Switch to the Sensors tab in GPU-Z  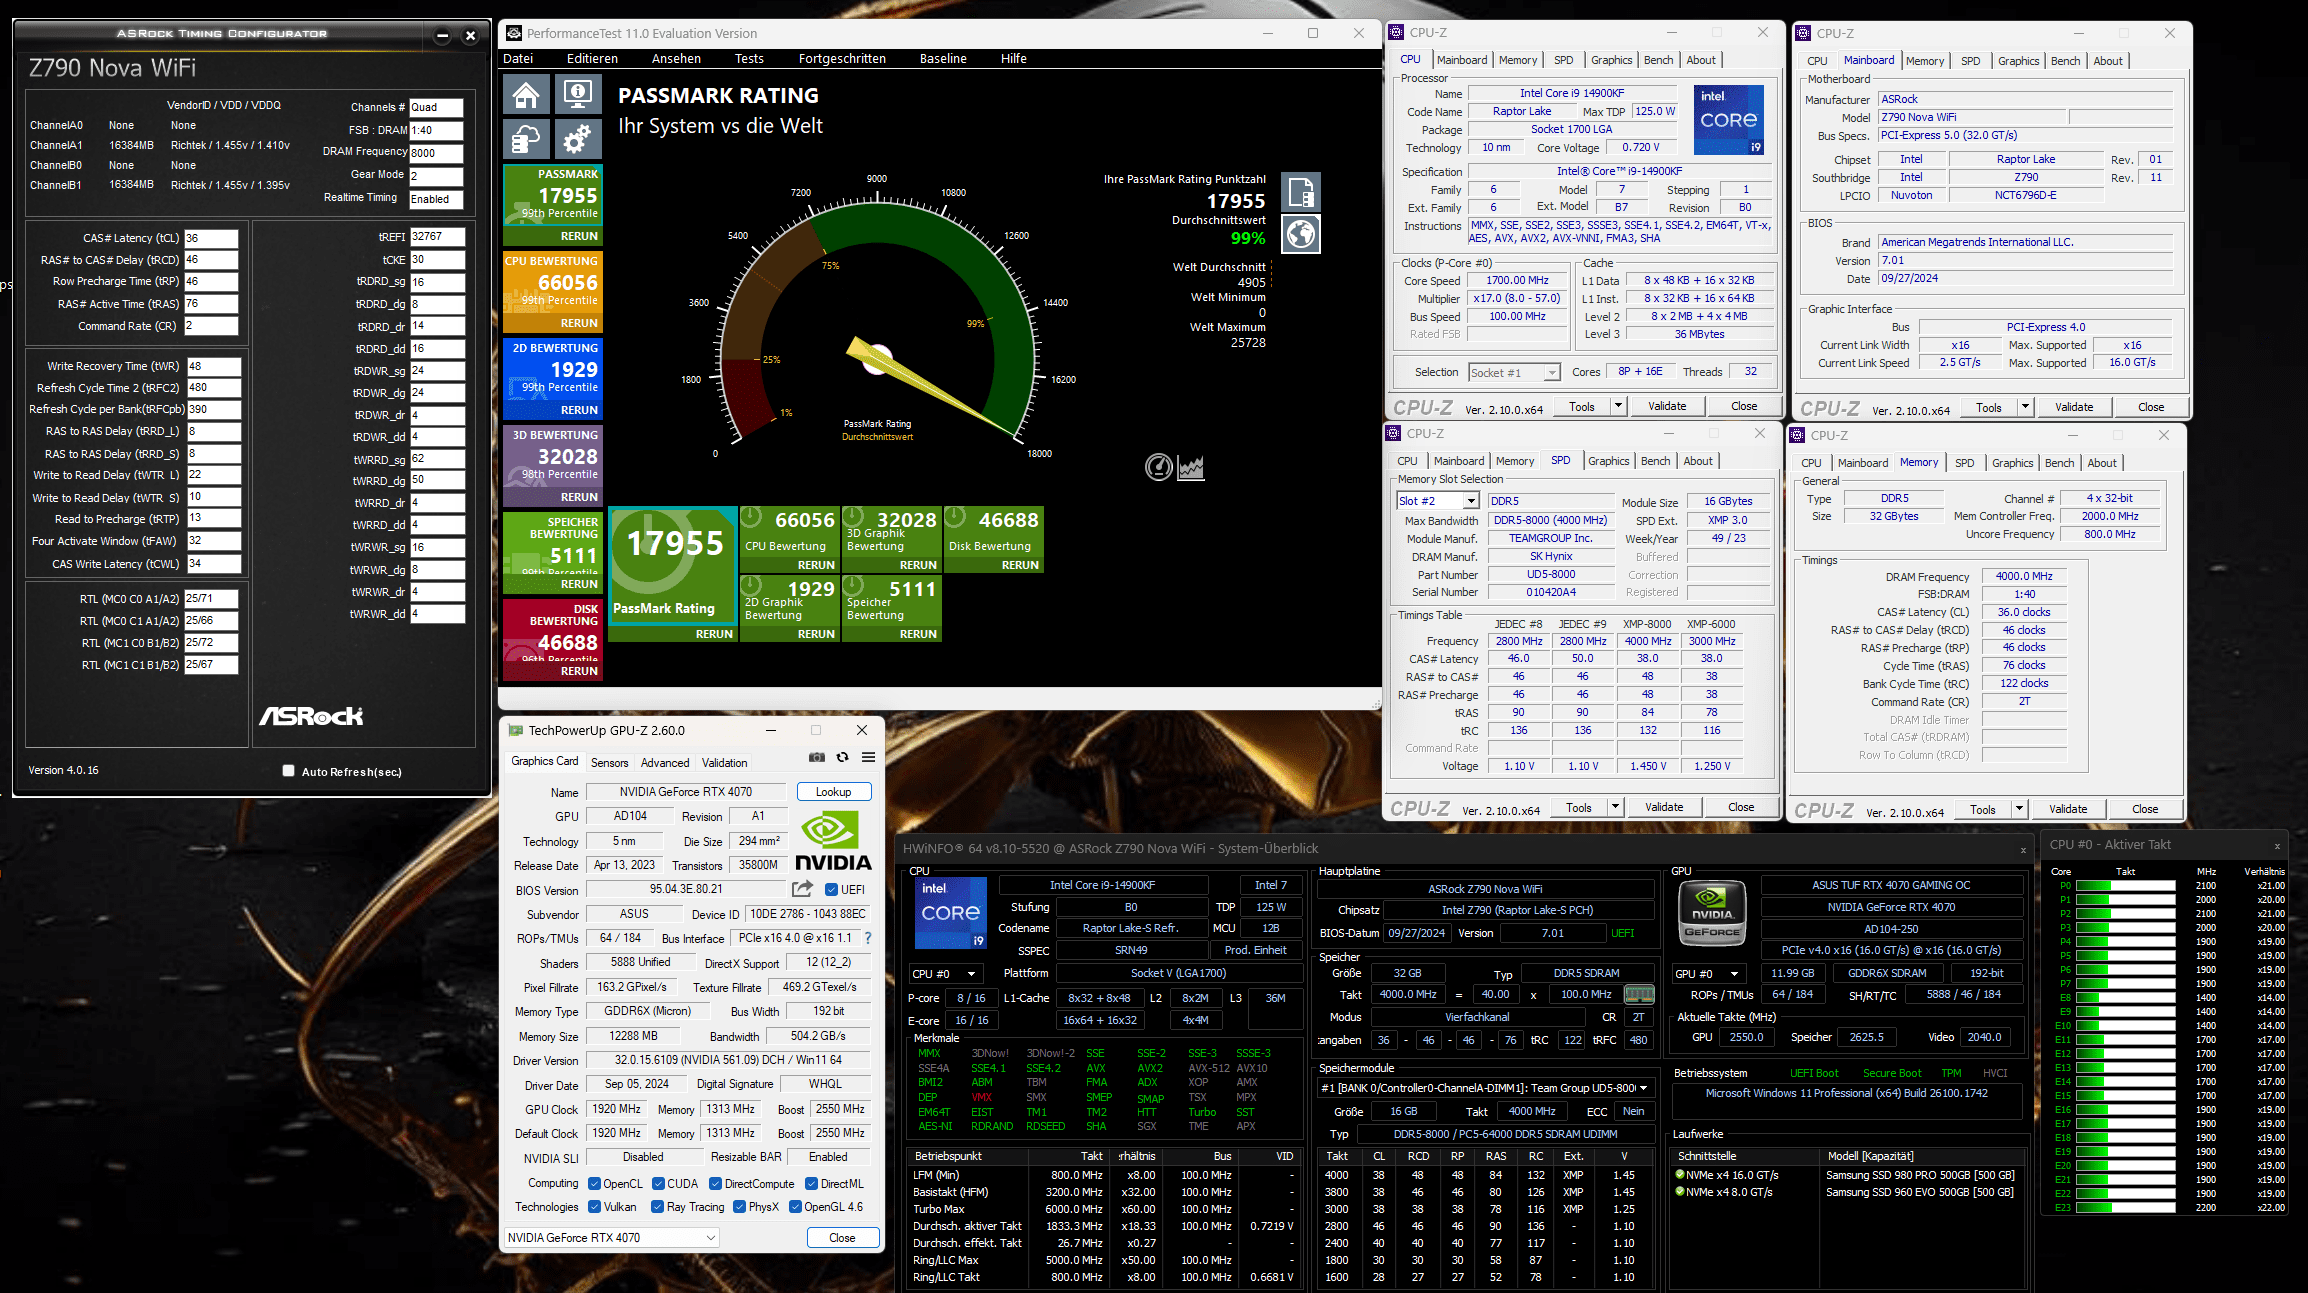coord(609,762)
